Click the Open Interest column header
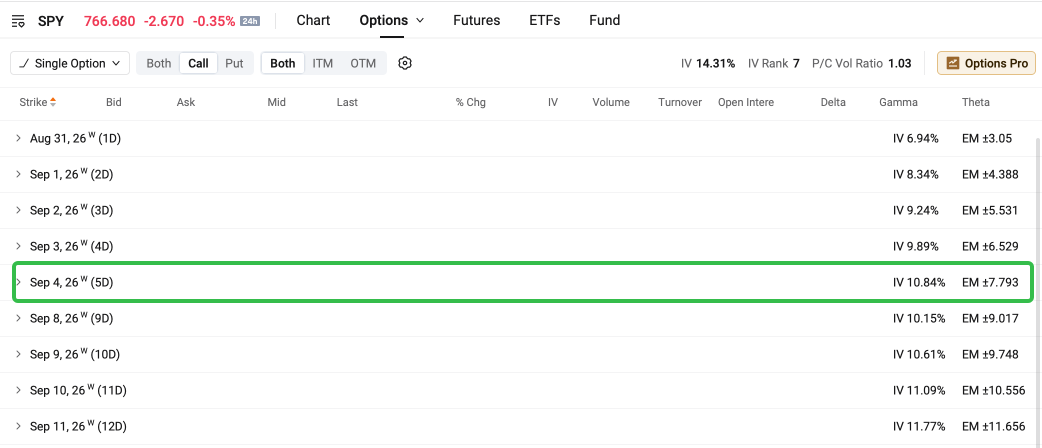This screenshot has width=1042, height=448. 746,102
